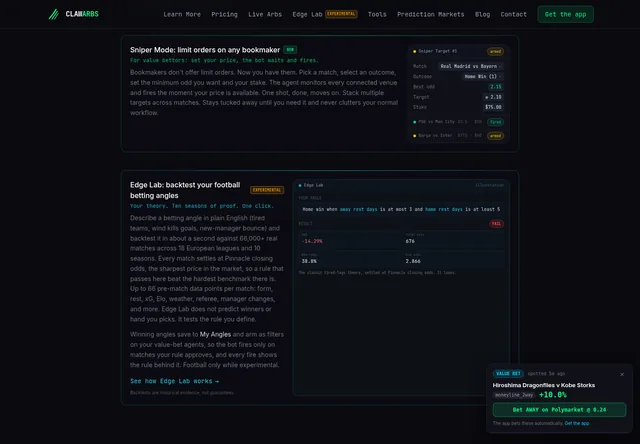Click the red FAIL result badge
Screen dimensions: 640x444
pyautogui.click(x=496, y=224)
